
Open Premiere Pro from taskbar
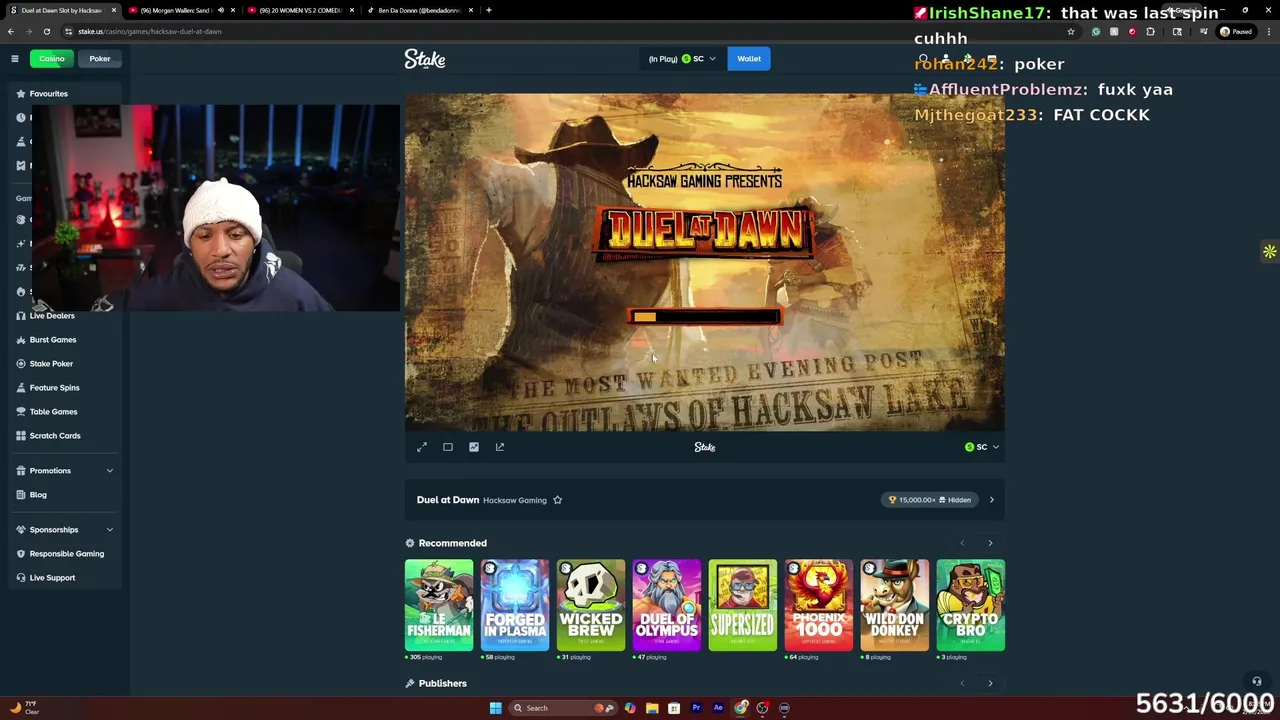[696, 708]
